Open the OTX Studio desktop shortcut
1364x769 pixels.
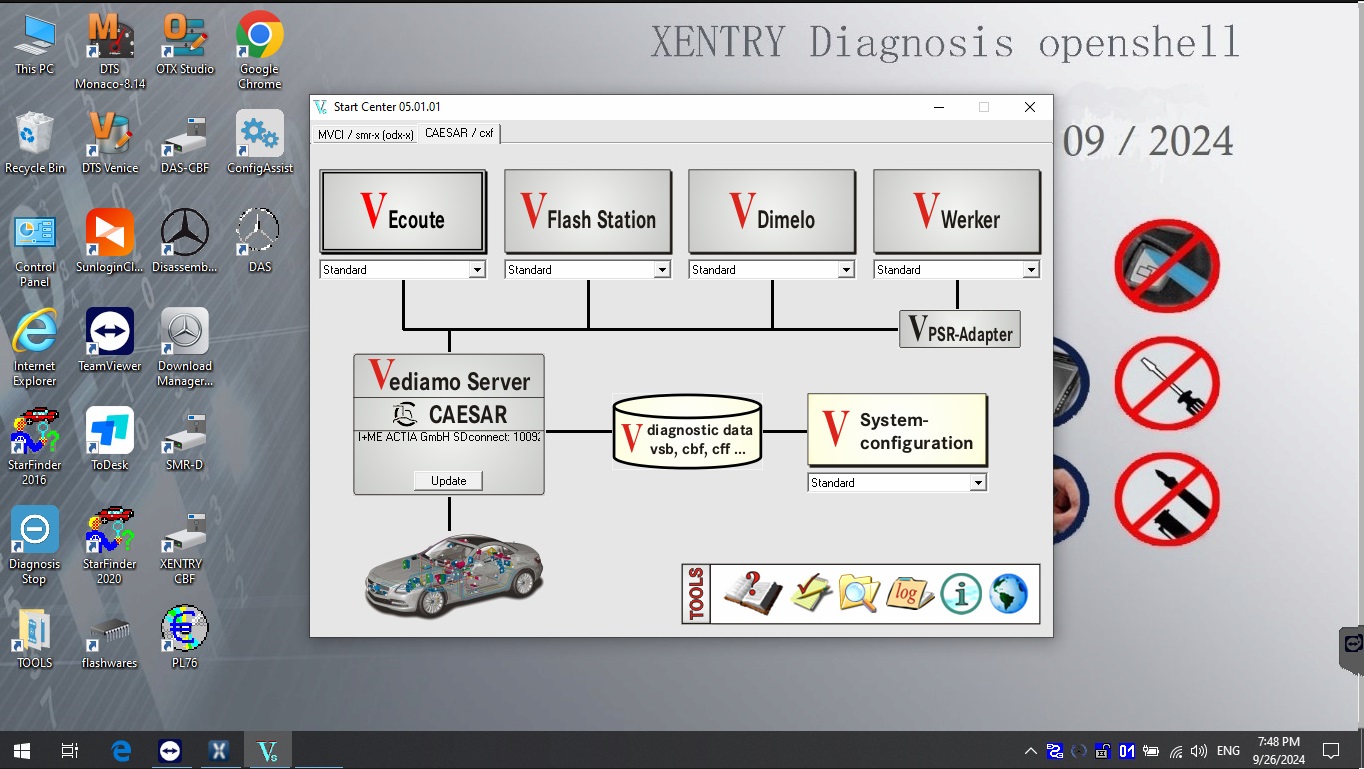coord(185,45)
